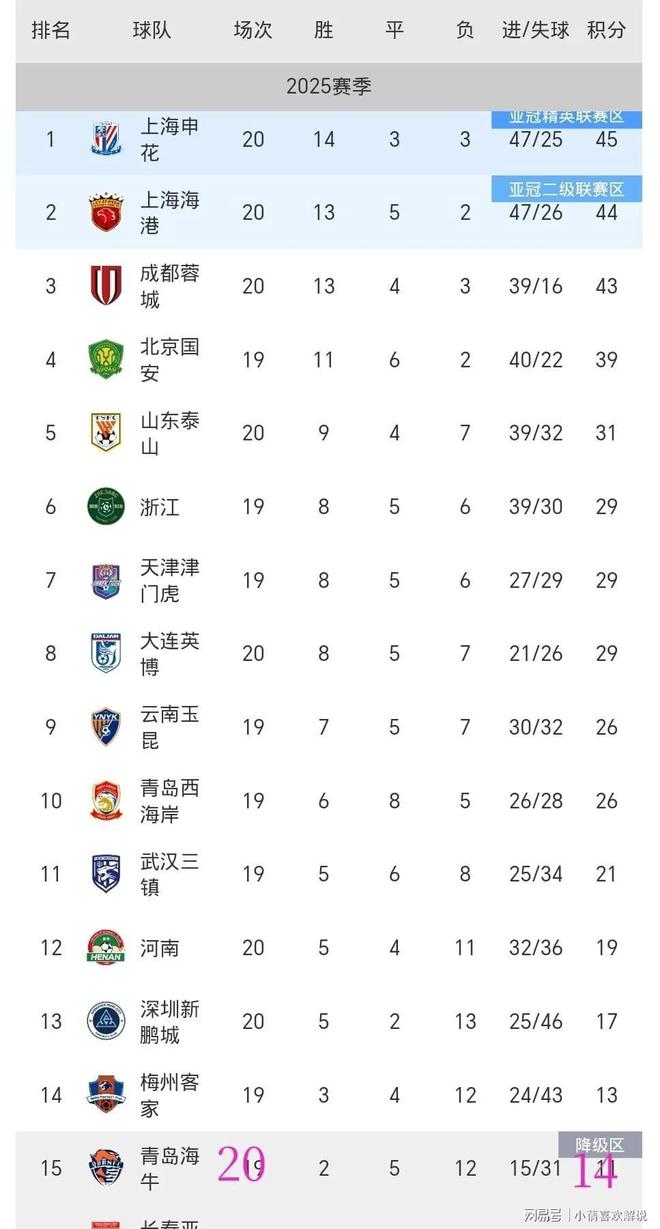Select the 场次 matches played column header
The height and width of the screenshot is (1229, 660).
tap(253, 30)
